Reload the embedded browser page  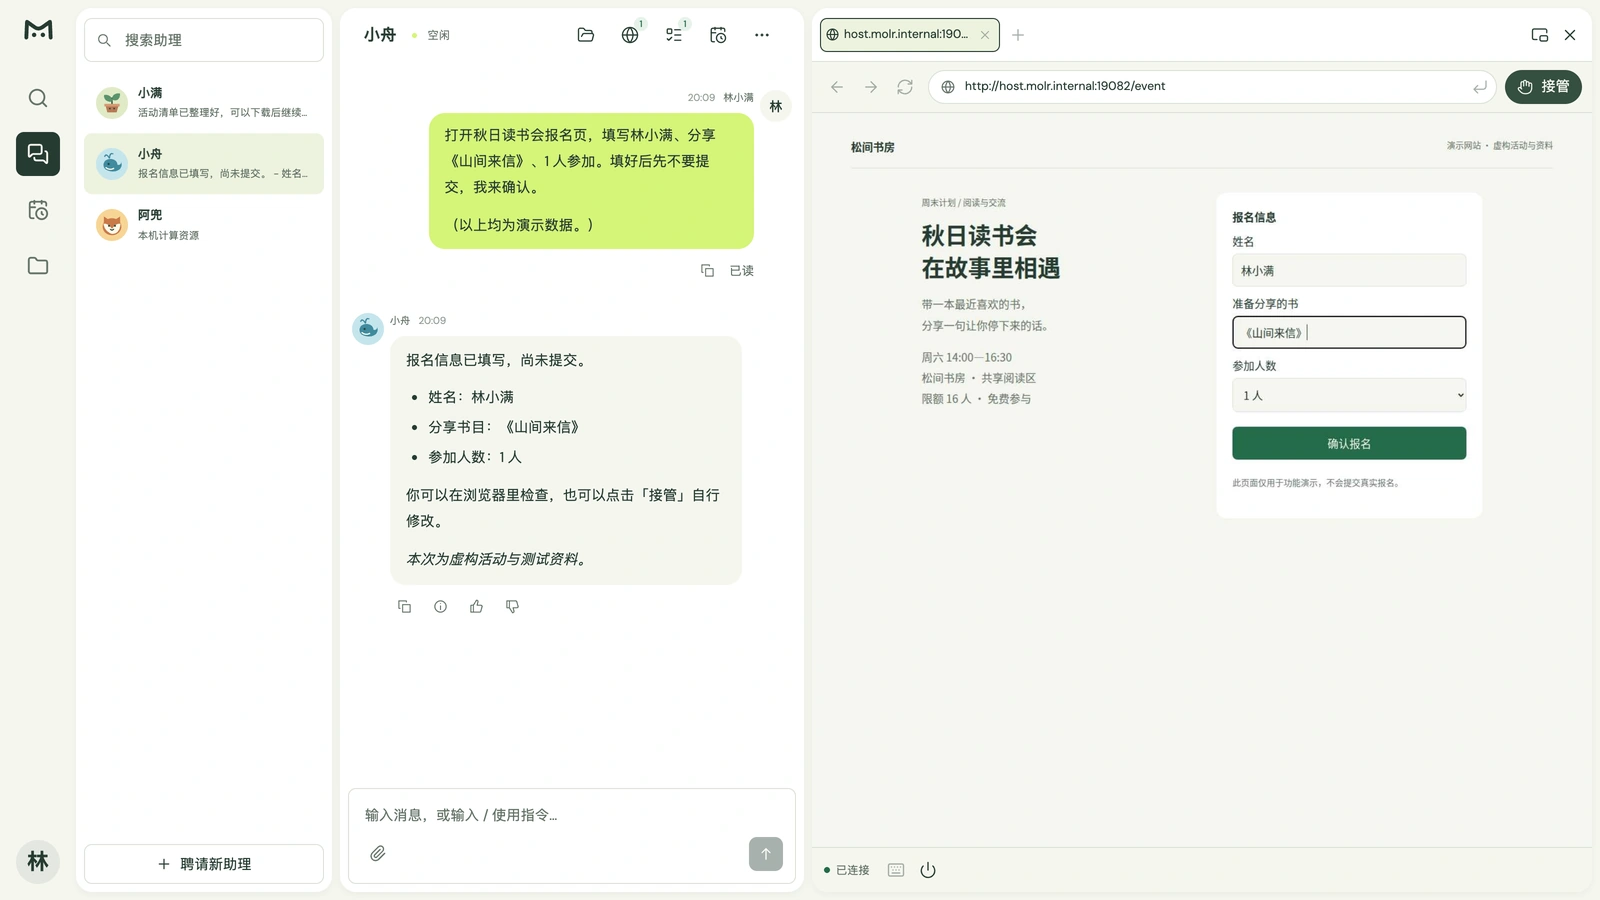tap(905, 87)
